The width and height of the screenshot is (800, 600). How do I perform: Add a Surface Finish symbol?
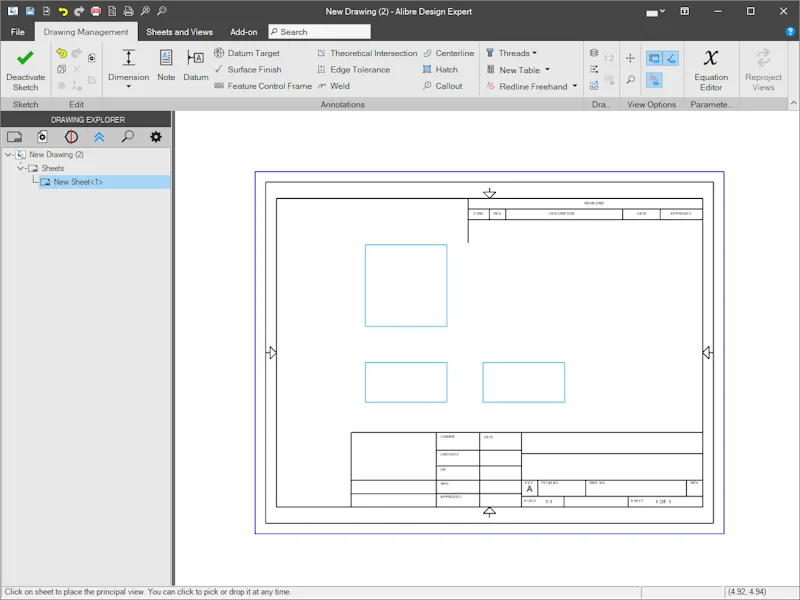248,69
